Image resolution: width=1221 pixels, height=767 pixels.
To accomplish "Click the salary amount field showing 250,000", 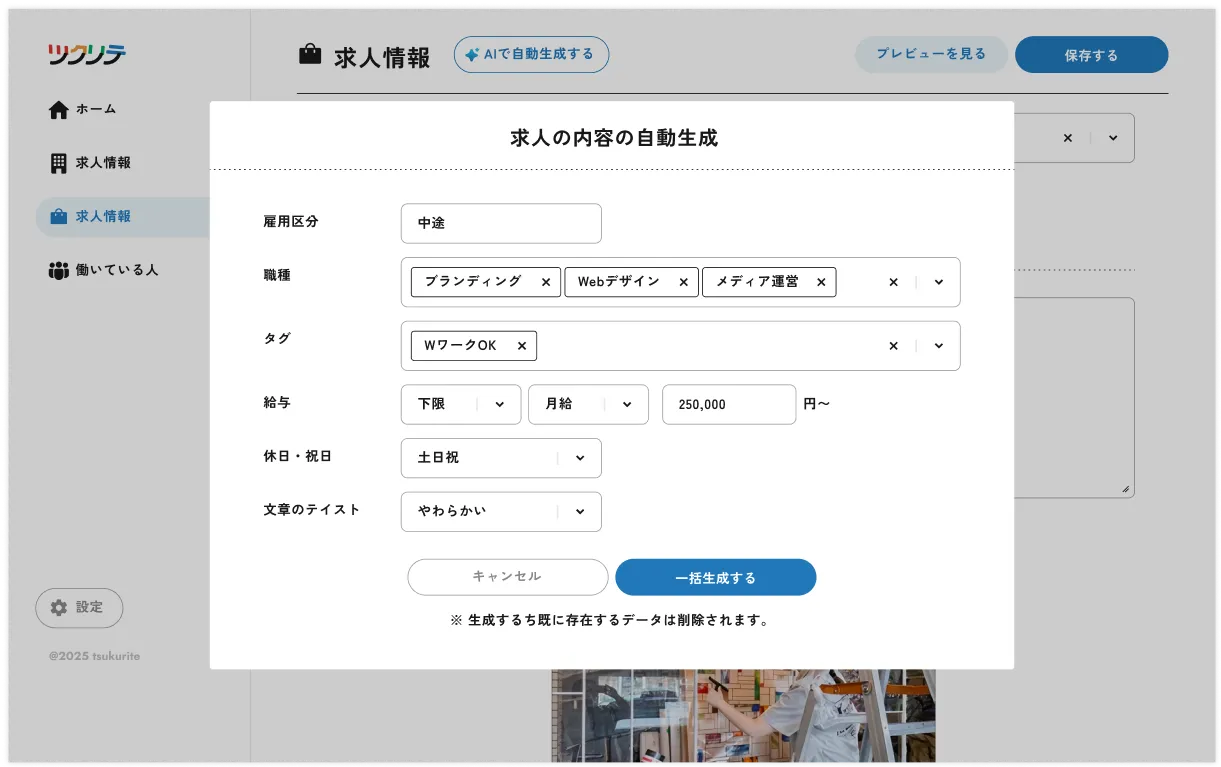I will coord(729,404).
